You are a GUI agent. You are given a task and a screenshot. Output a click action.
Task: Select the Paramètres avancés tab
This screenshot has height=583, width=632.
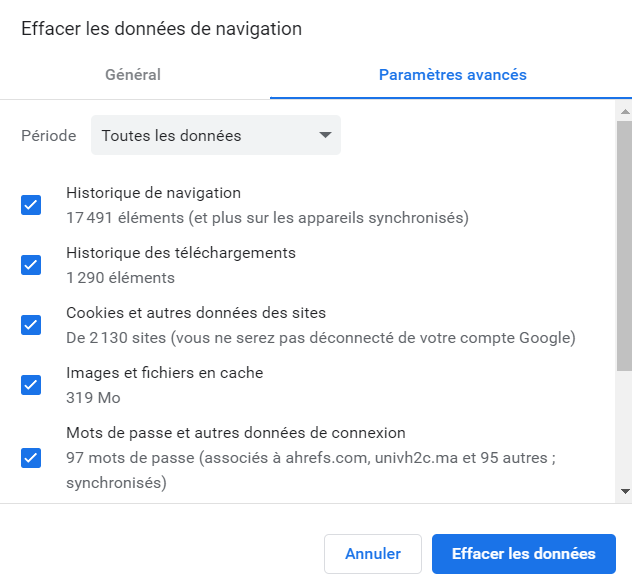tap(452, 75)
